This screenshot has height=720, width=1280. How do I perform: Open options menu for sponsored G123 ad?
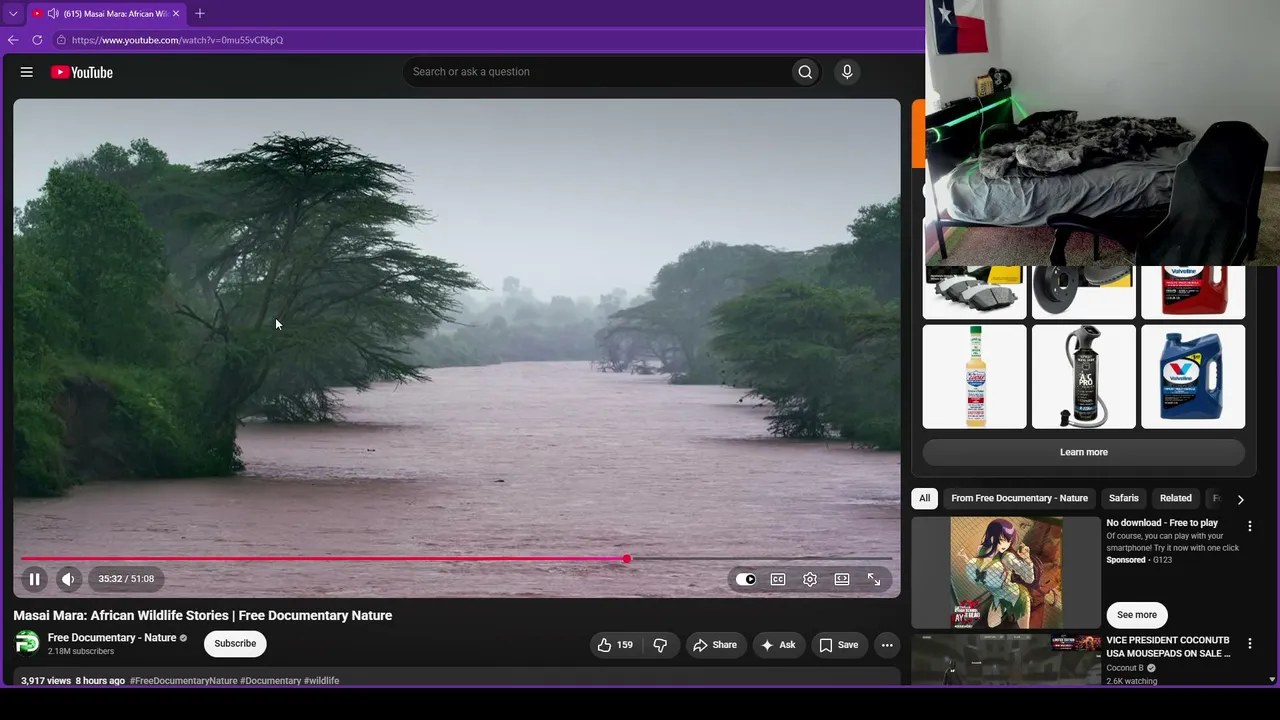[1249, 526]
